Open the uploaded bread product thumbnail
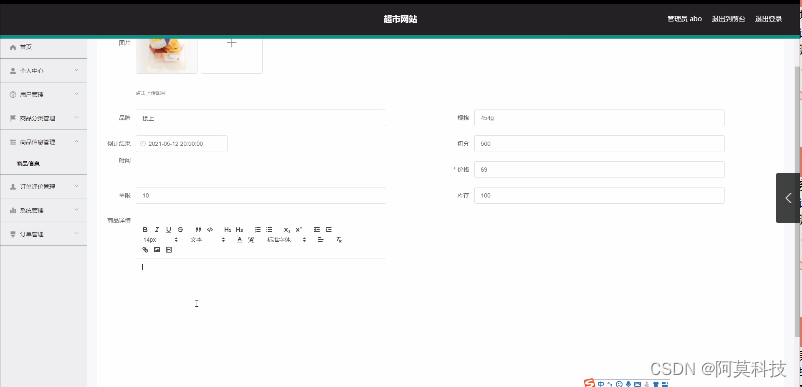Image resolution: width=802 pixels, height=387 pixels. coord(167,55)
